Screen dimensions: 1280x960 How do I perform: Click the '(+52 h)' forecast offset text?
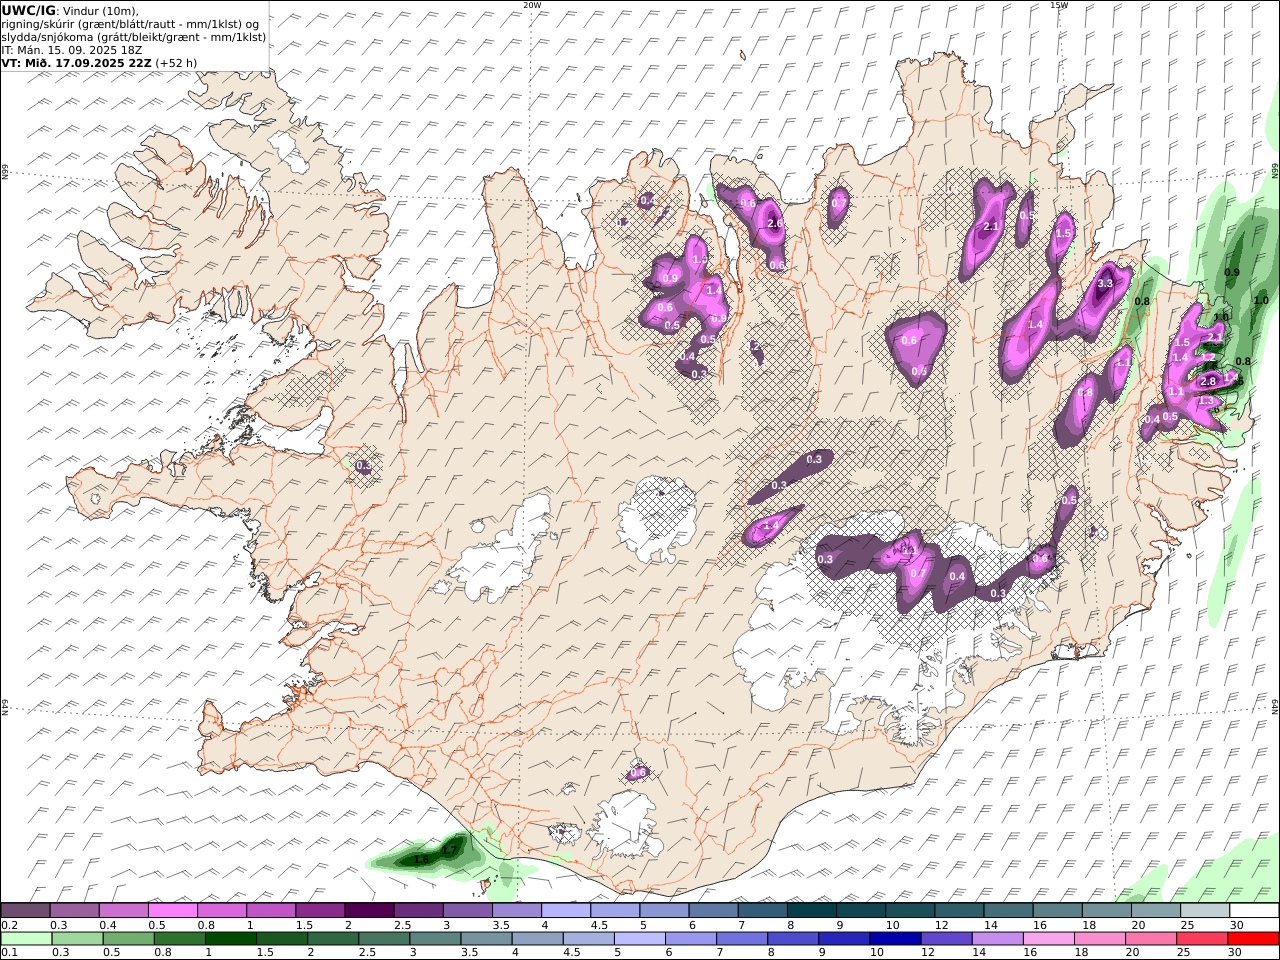[x=176, y=62]
